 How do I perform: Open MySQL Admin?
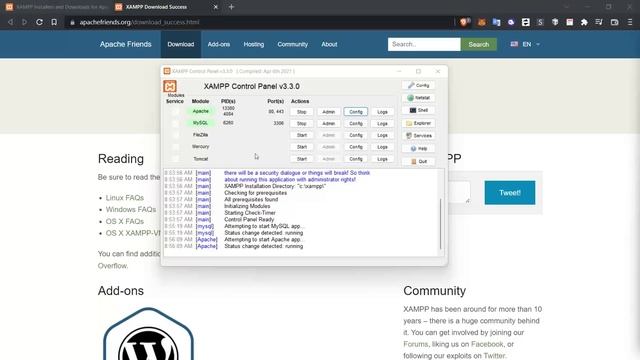(329, 123)
